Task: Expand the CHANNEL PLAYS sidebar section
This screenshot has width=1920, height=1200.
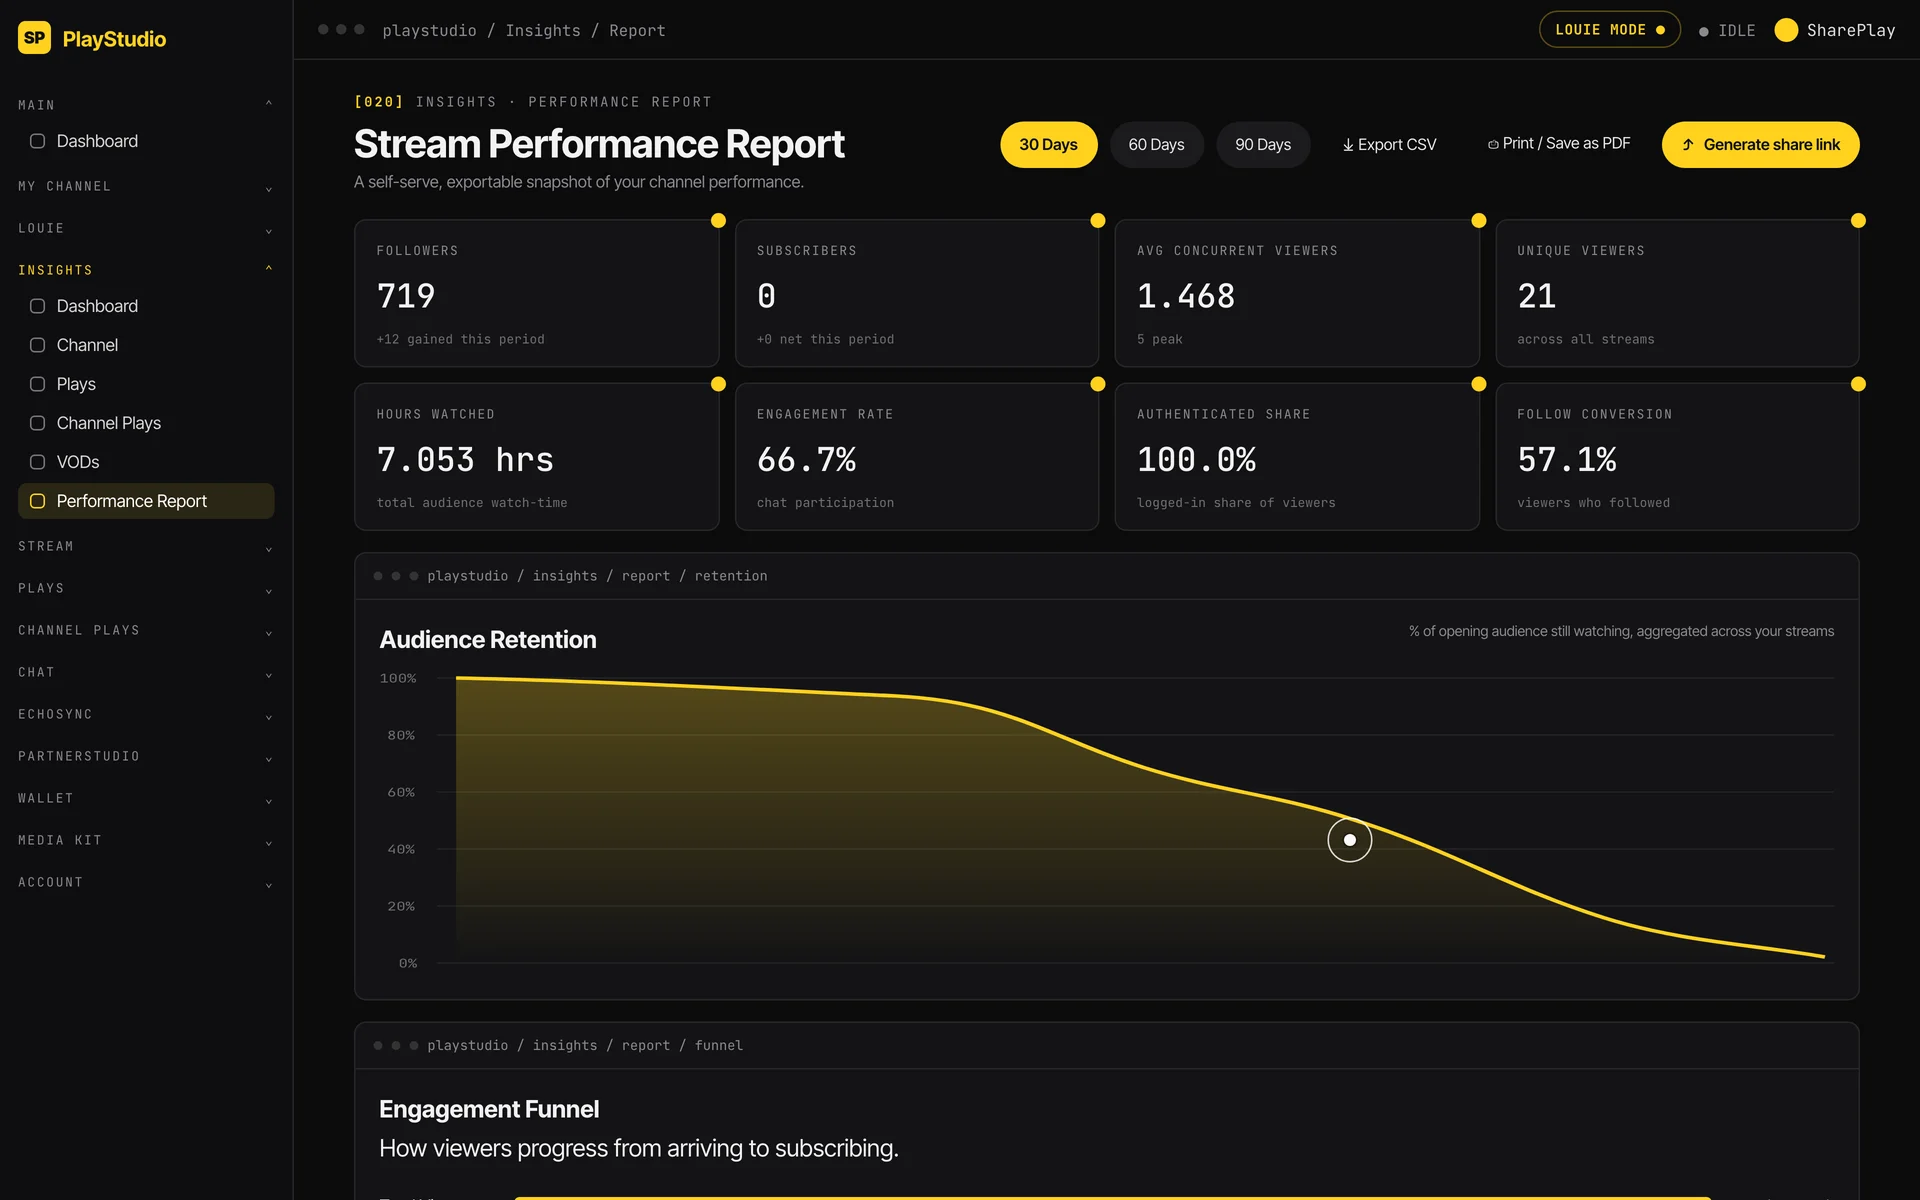Action: click(x=145, y=631)
